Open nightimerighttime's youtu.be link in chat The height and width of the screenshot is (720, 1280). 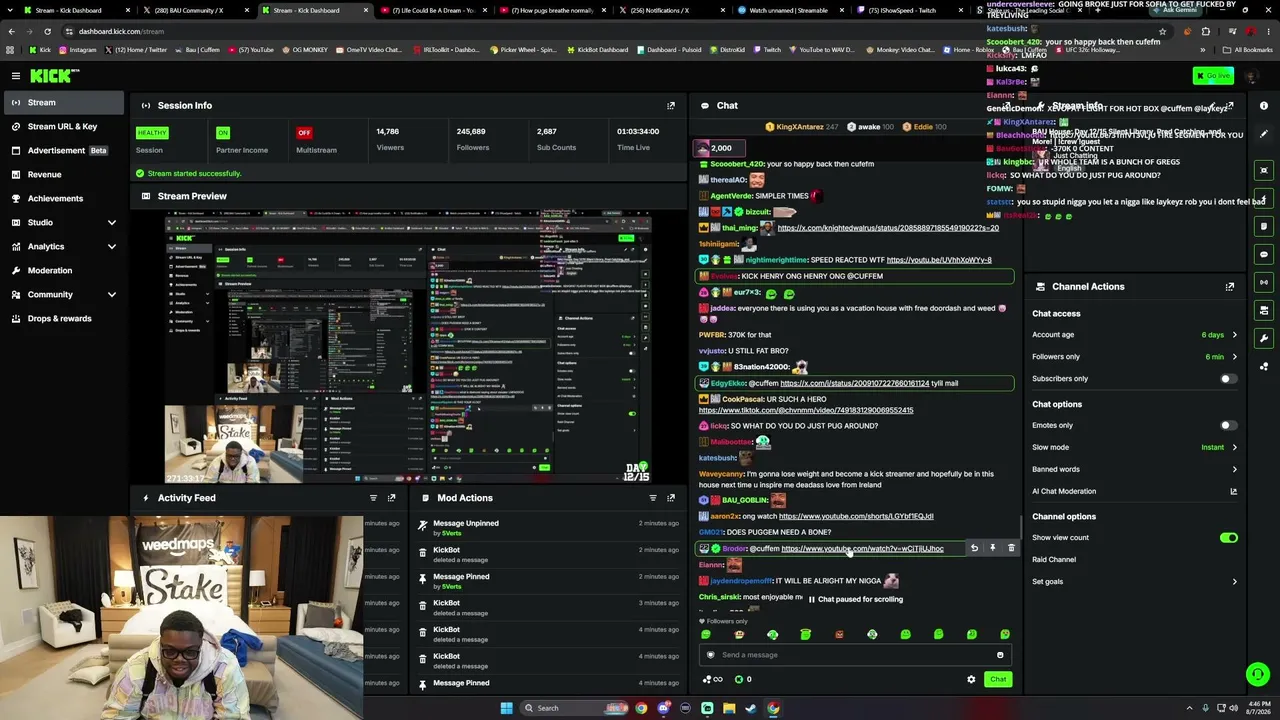[939, 260]
